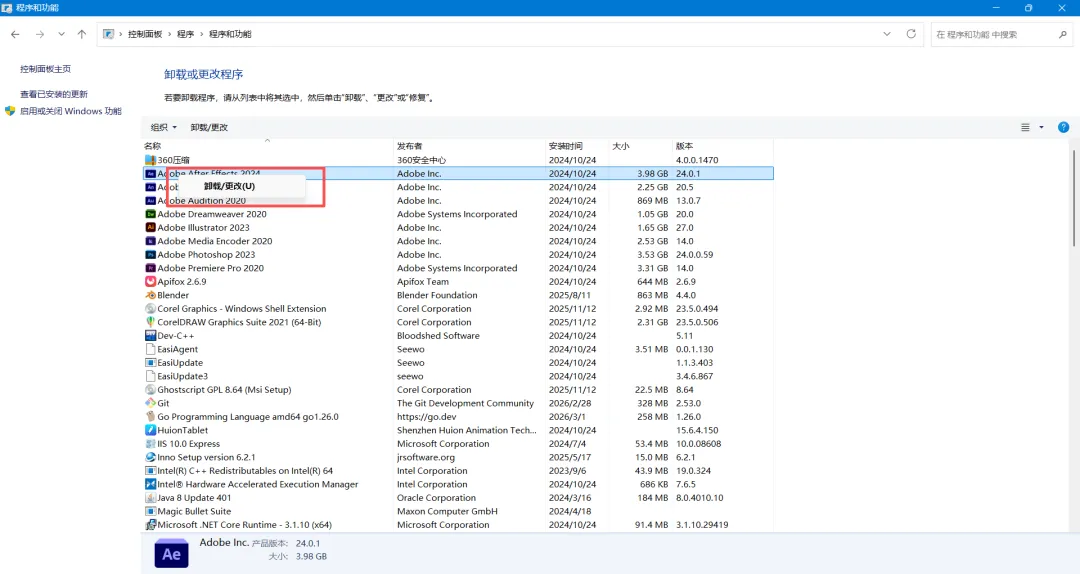This screenshot has width=1080, height=574.
Task: Open the 组织 dropdown menu
Action: coord(164,127)
